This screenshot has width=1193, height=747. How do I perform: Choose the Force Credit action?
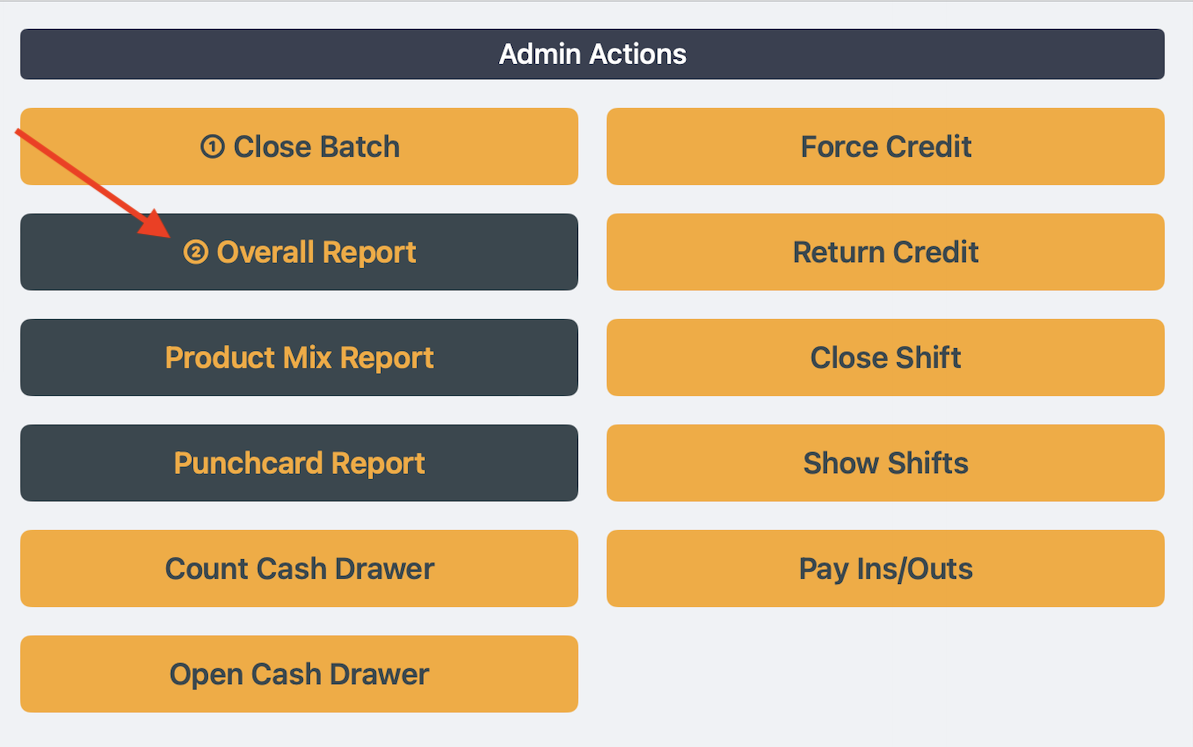pos(885,147)
